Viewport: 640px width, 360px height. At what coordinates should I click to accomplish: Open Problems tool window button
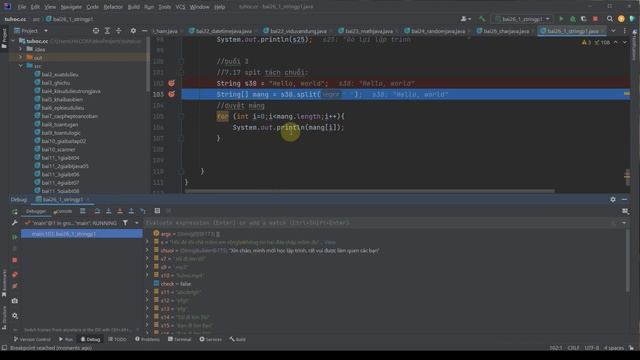pos(147,339)
